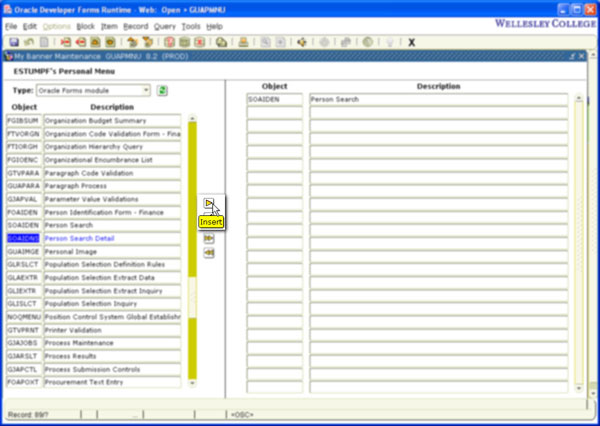Screen dimensions: 600x426
Task: Click the Previous Record toolbar icon
Action: 95,42
